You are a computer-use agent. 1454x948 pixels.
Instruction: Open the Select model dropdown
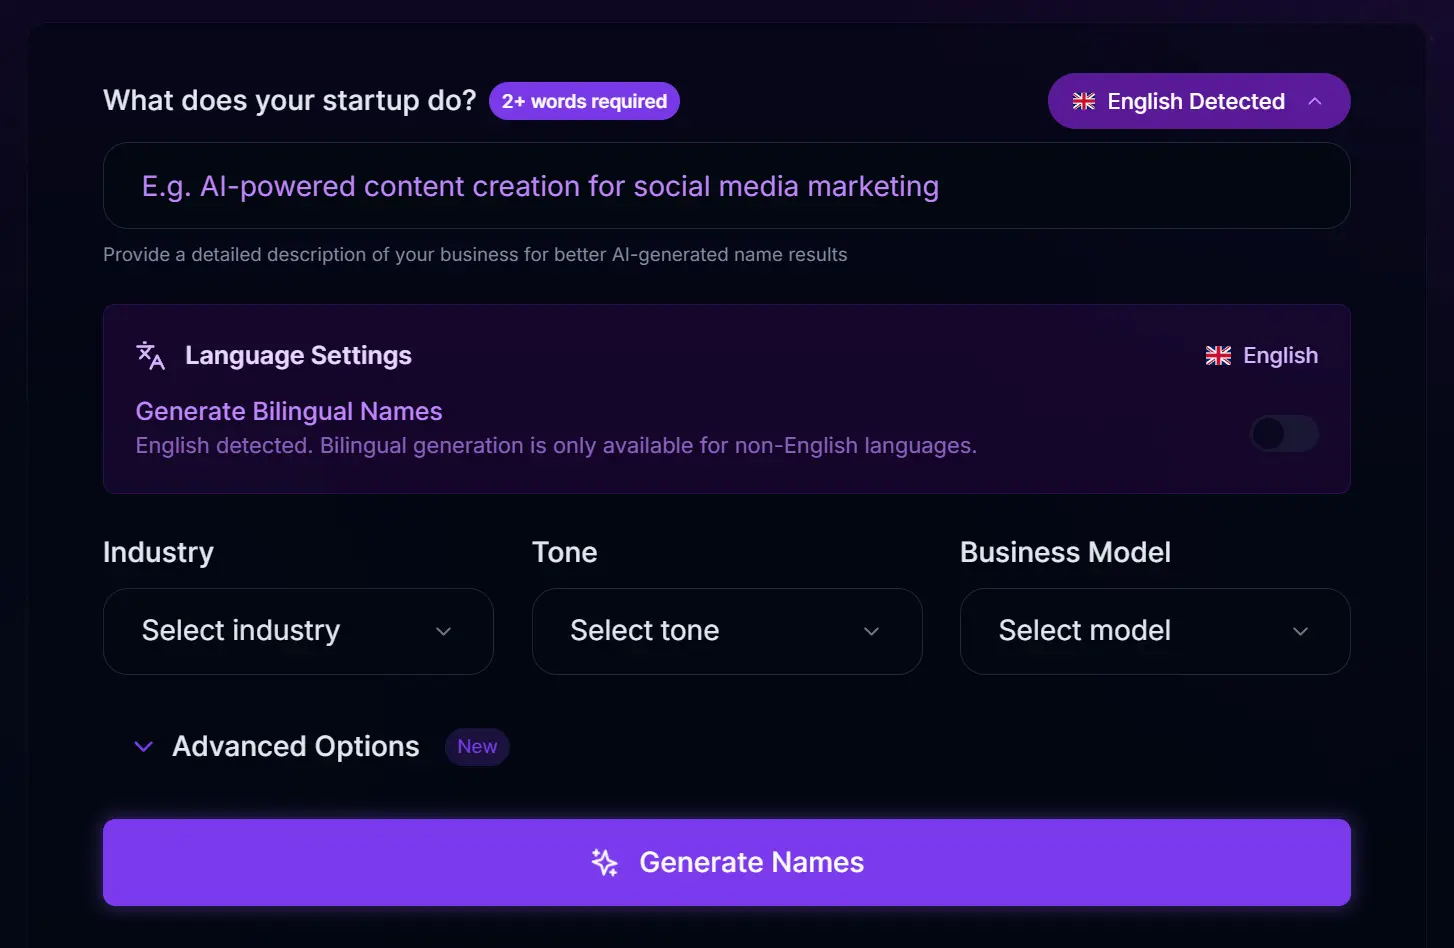1155,631
